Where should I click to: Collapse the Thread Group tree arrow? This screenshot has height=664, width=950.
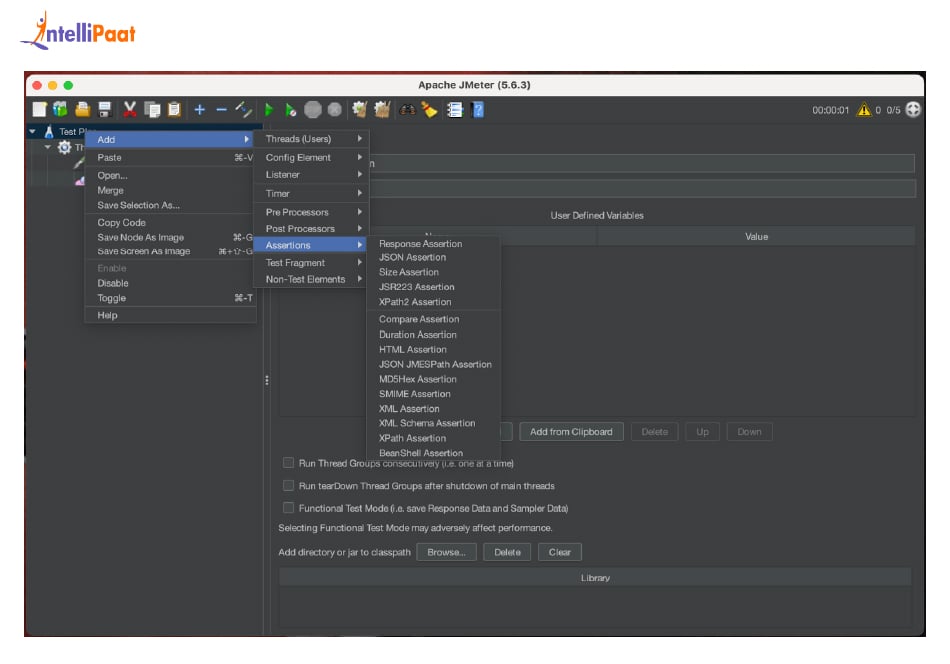tap(48, 147)
